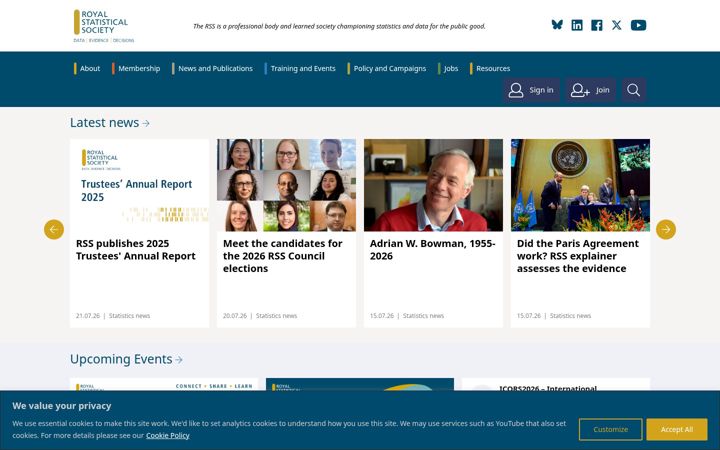The width and height of the screenshot is (720, 450).
Task: Read 'RSS publishes 2025 Trustees' Annual Report'
Action: pos(136,250)
